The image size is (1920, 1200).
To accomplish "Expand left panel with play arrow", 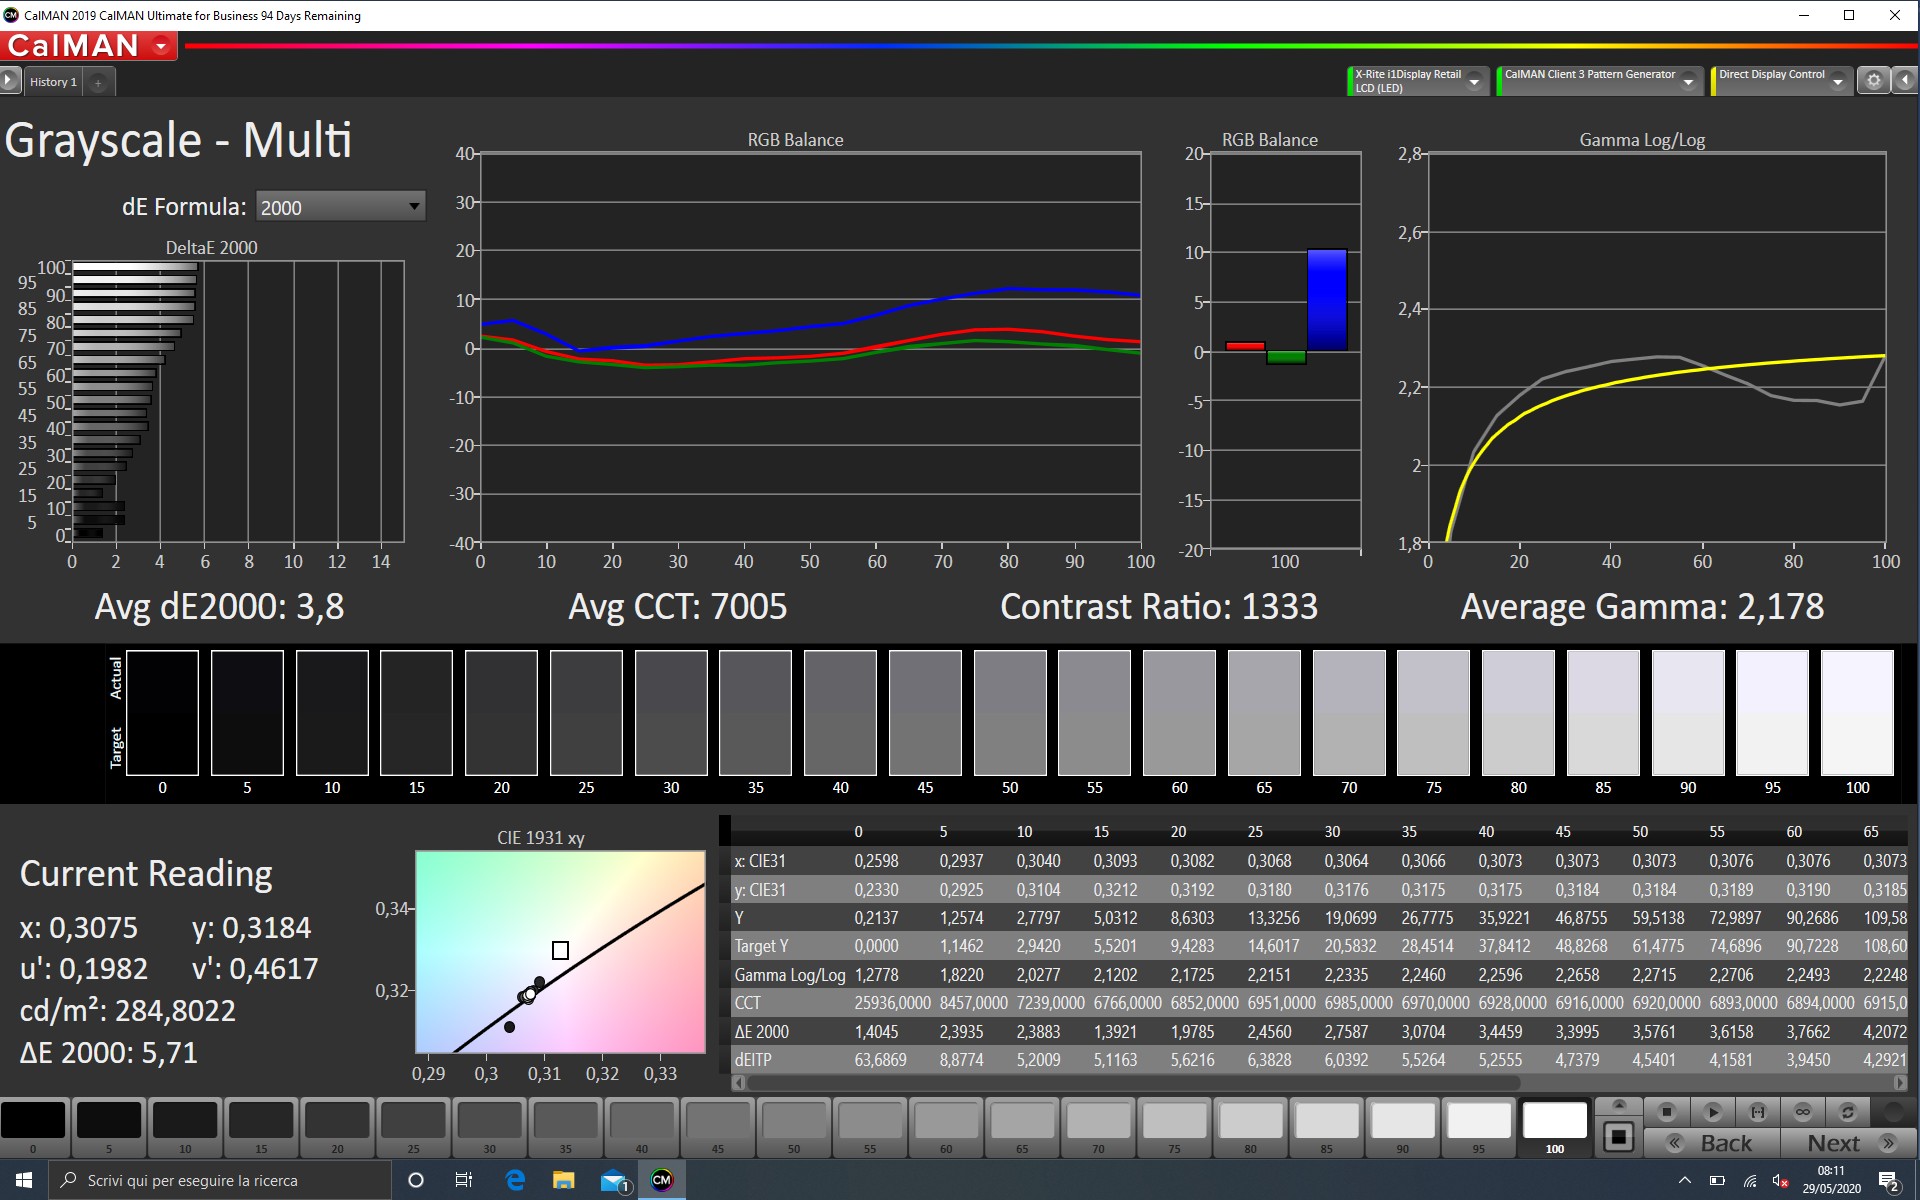I will (9, 81).
